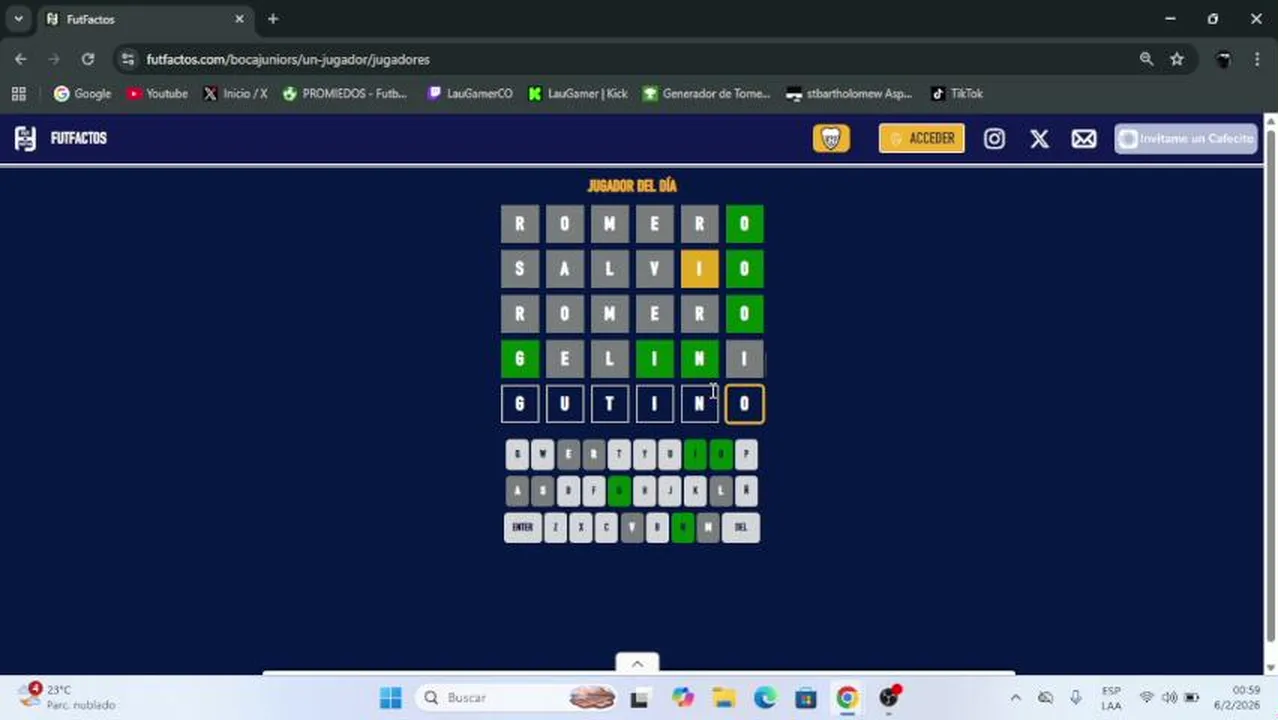The width and height of the screenshot is (1278, 720).
Task: Click the Chrome icon in taskbar
Action: pyautogui.click(x=847, y=697)
